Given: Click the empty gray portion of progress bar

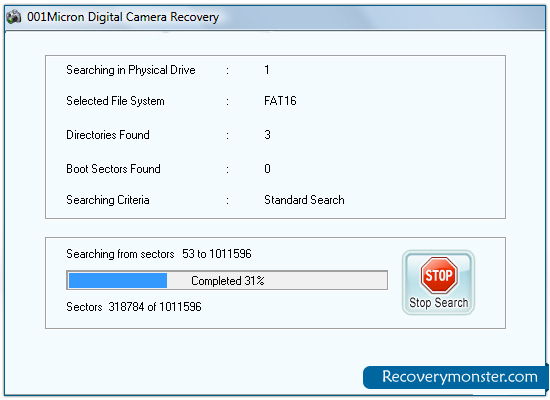Looking at the screenshot, I should pyautogui.click(x=277, y=280).
